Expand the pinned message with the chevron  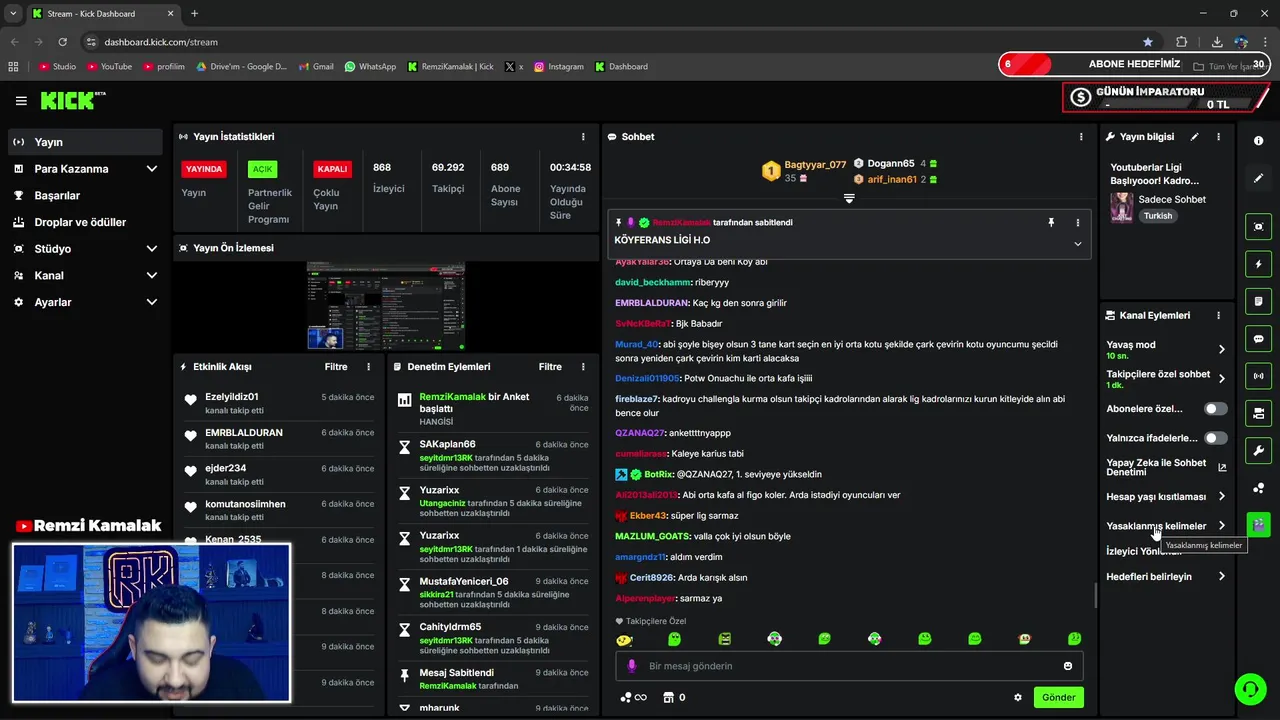point(1077,243)
